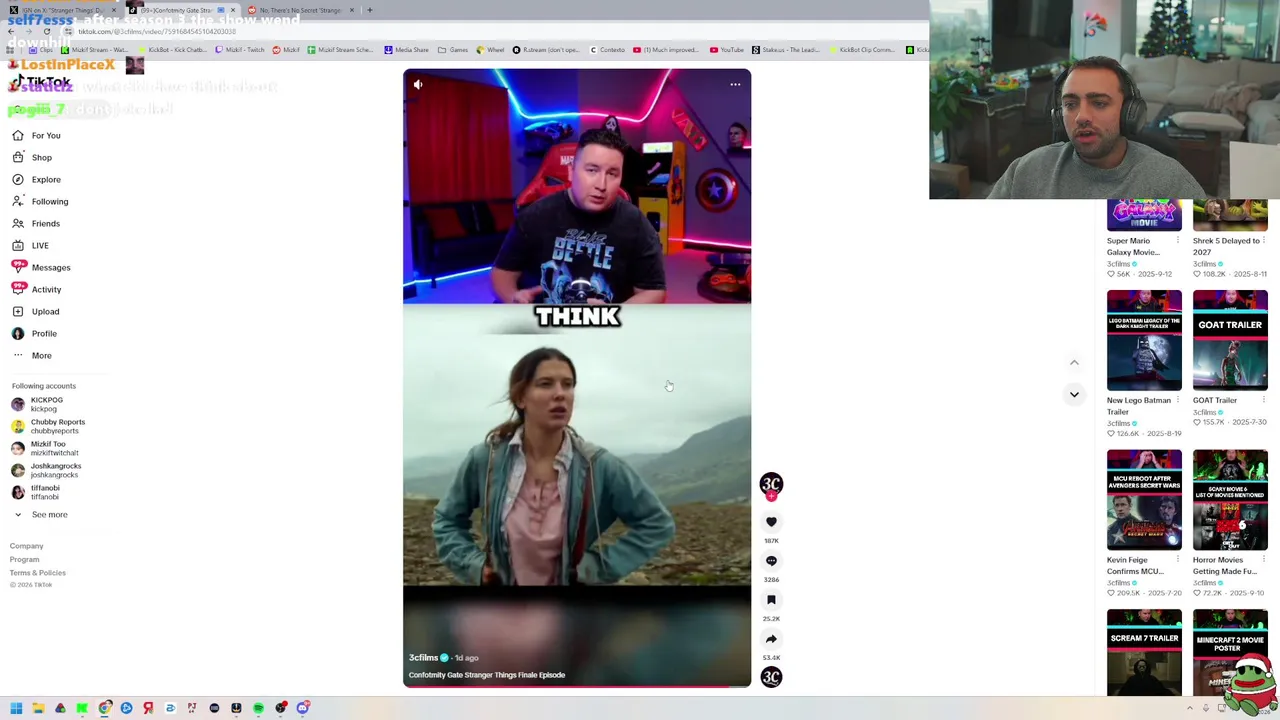Viewport: 1280px width, 720px height.
Task: Open GOAT Trailer video thumbnail
Action: [1230, 340]
